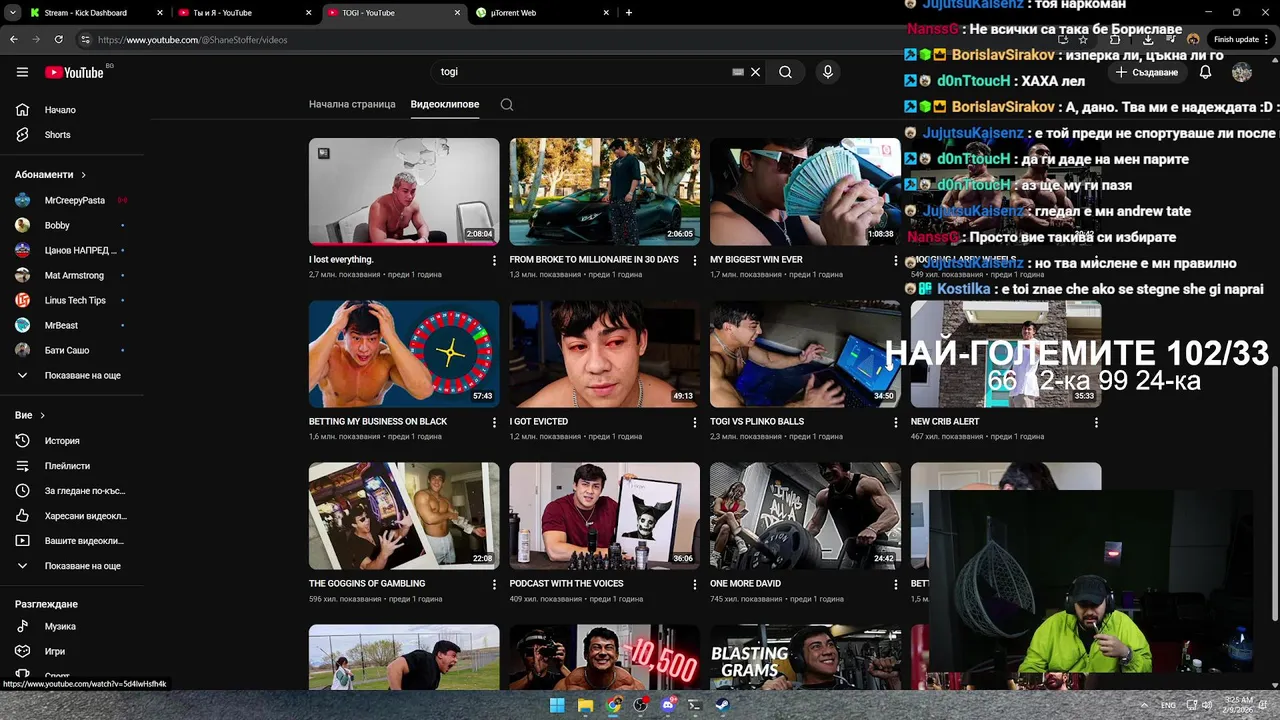This screenshot has height=720, width=1280.
Task: Open File Explorer from taskbar
Action: 586,705
